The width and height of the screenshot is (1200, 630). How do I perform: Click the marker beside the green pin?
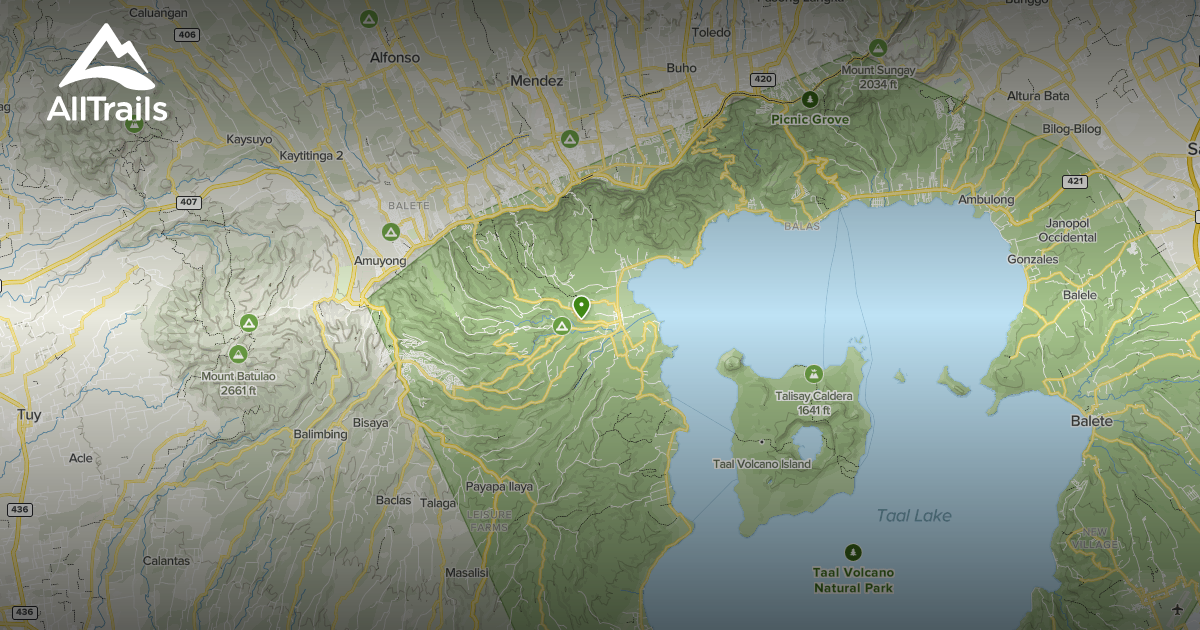point(563,326)
